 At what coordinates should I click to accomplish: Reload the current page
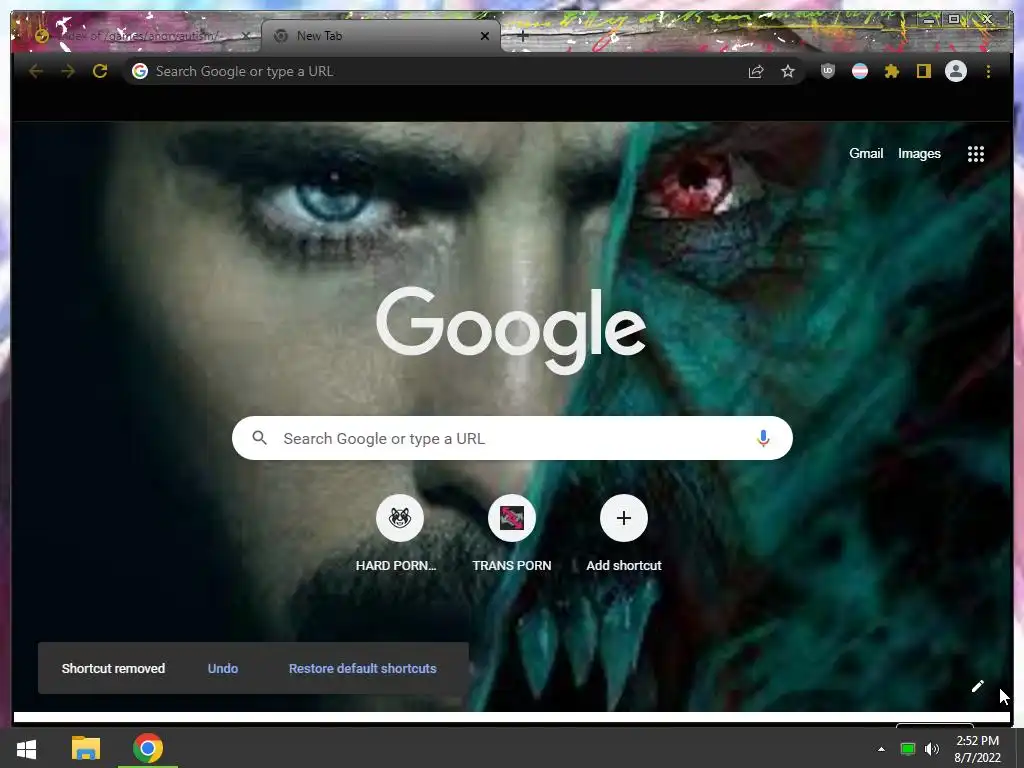coord(100,71)
